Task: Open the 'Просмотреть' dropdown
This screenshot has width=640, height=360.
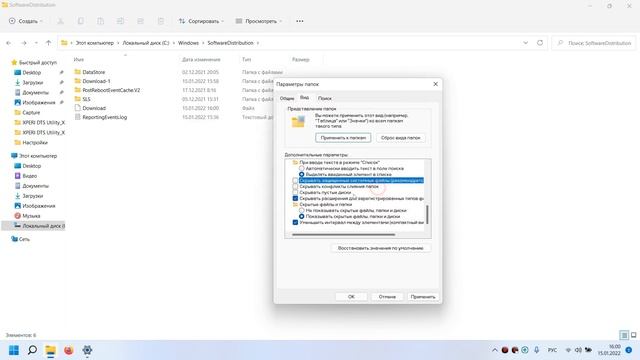Action: tap(259, 21)
